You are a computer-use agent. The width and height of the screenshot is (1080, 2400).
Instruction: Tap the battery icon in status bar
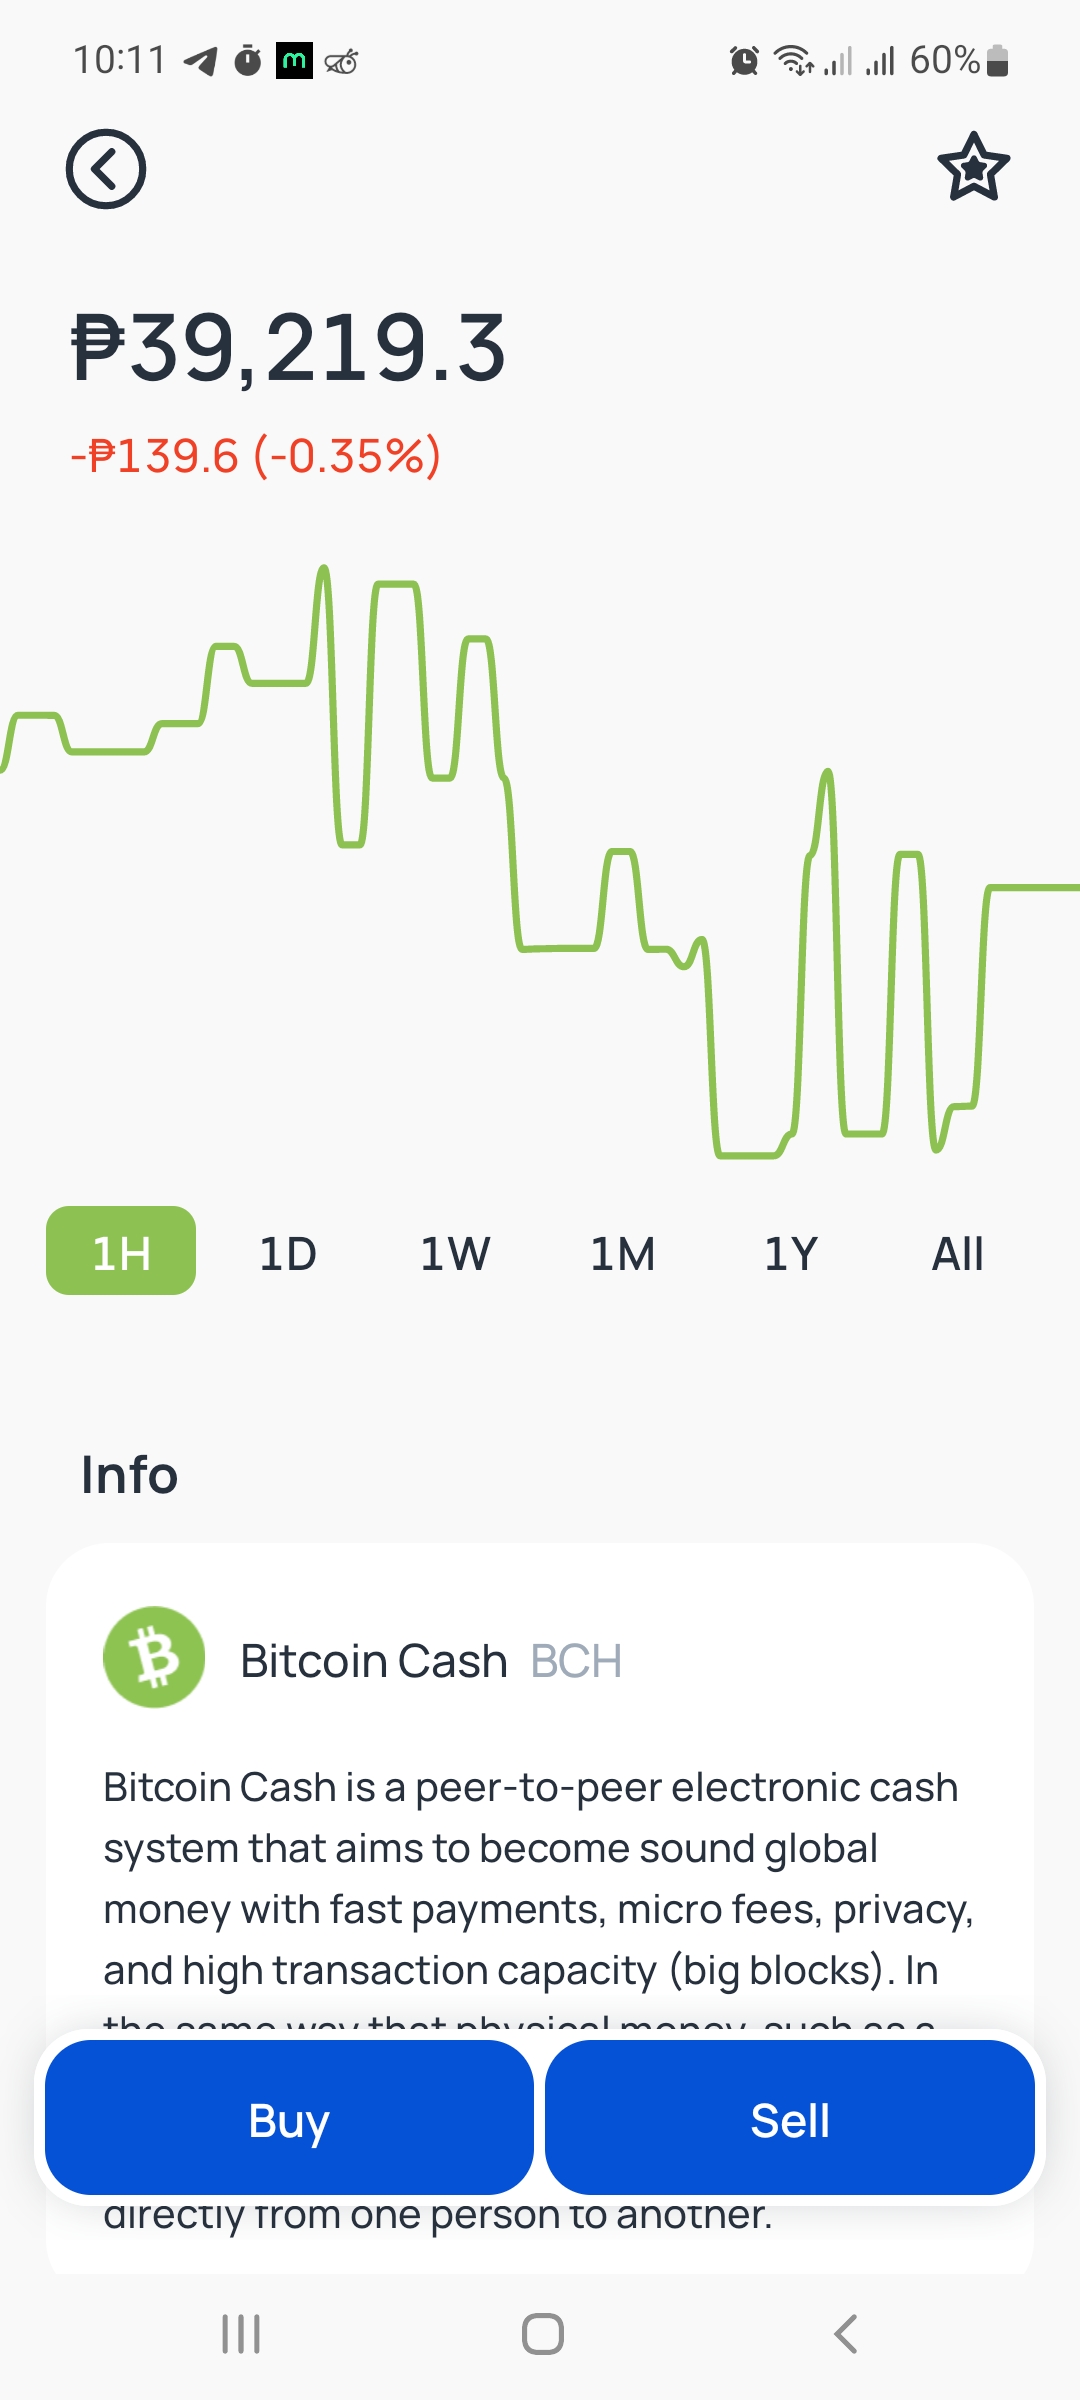click(x=997, y=61)
